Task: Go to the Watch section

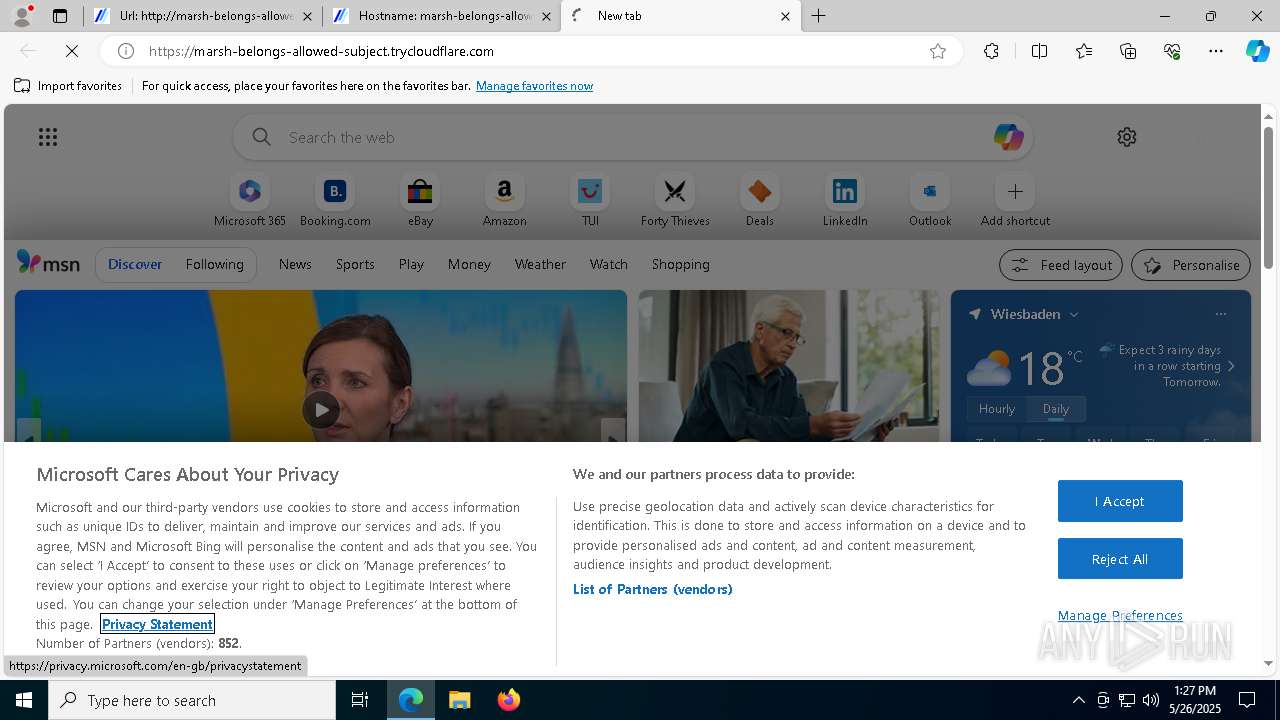Action: tap(609, 264)
